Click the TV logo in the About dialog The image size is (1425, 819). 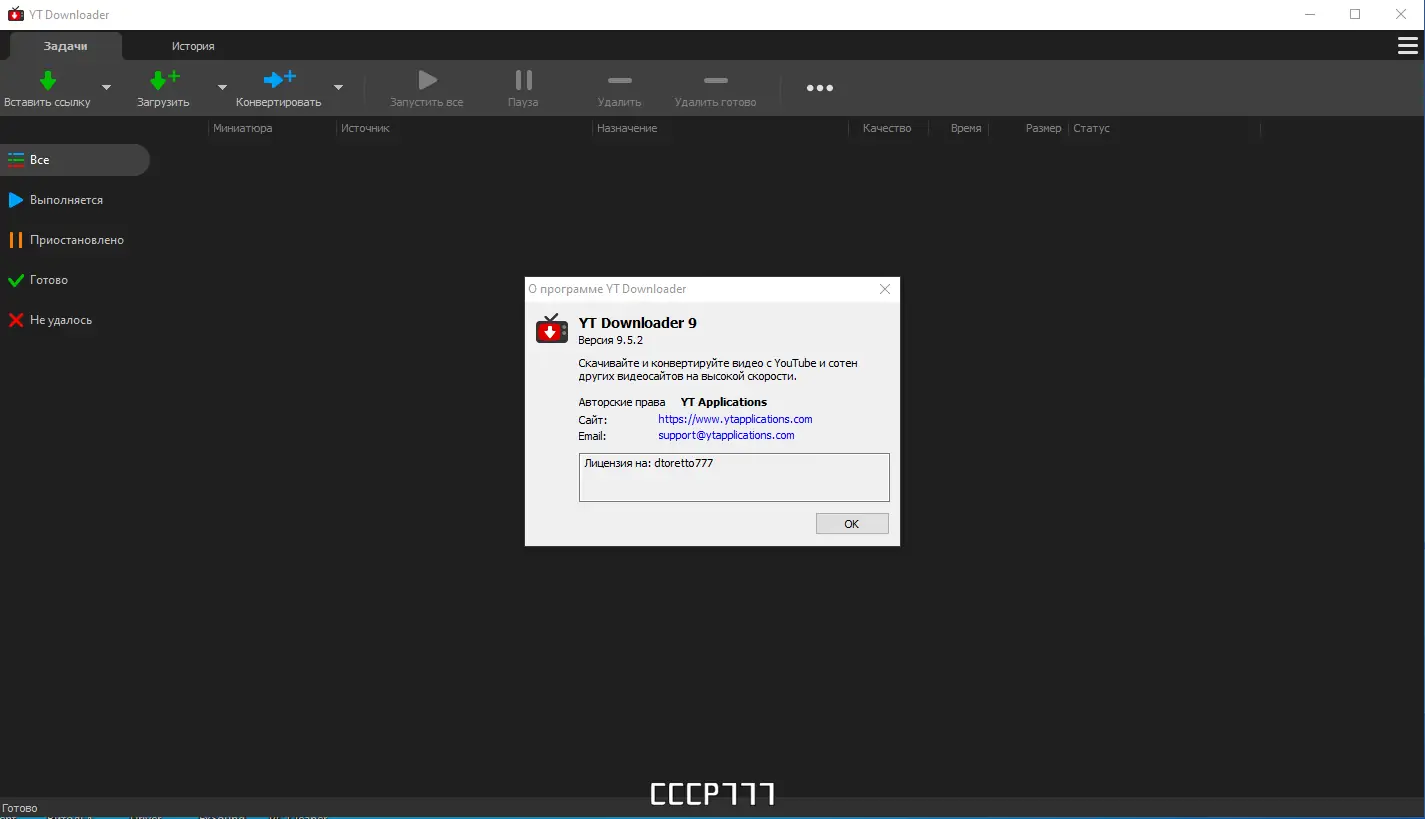click(552, 328)
